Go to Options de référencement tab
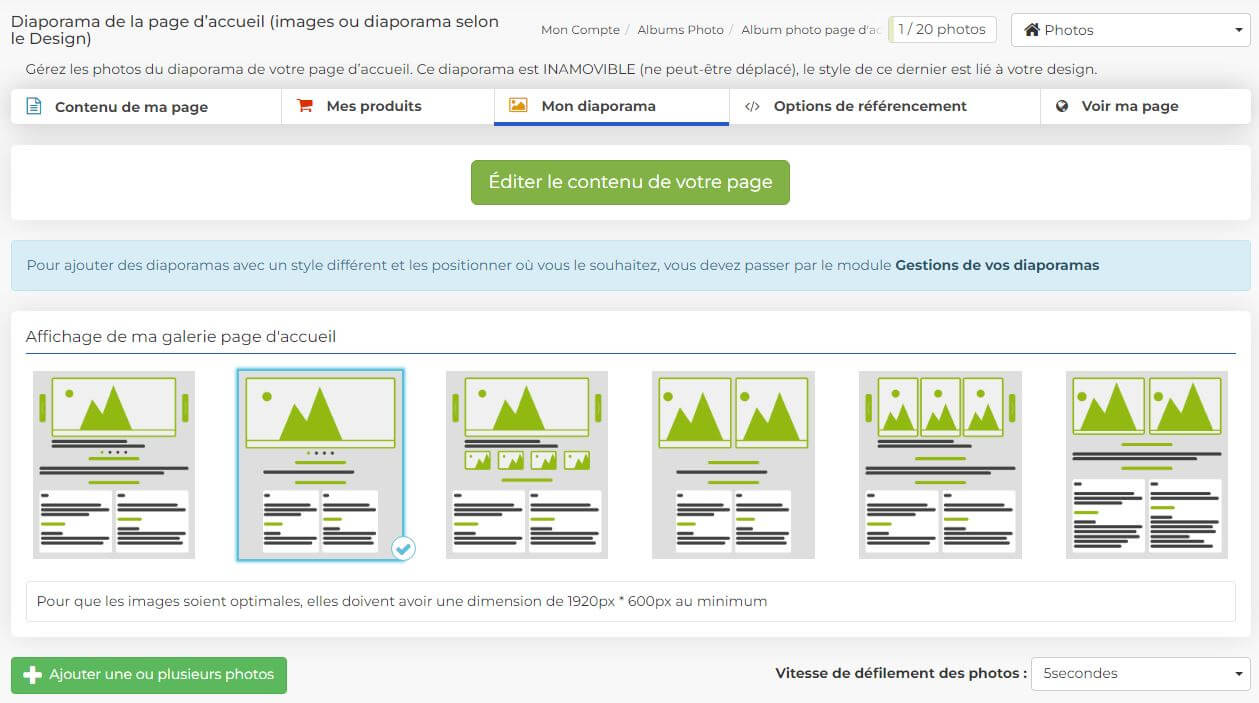The image size is (1259, 703). tap(885, 106)
